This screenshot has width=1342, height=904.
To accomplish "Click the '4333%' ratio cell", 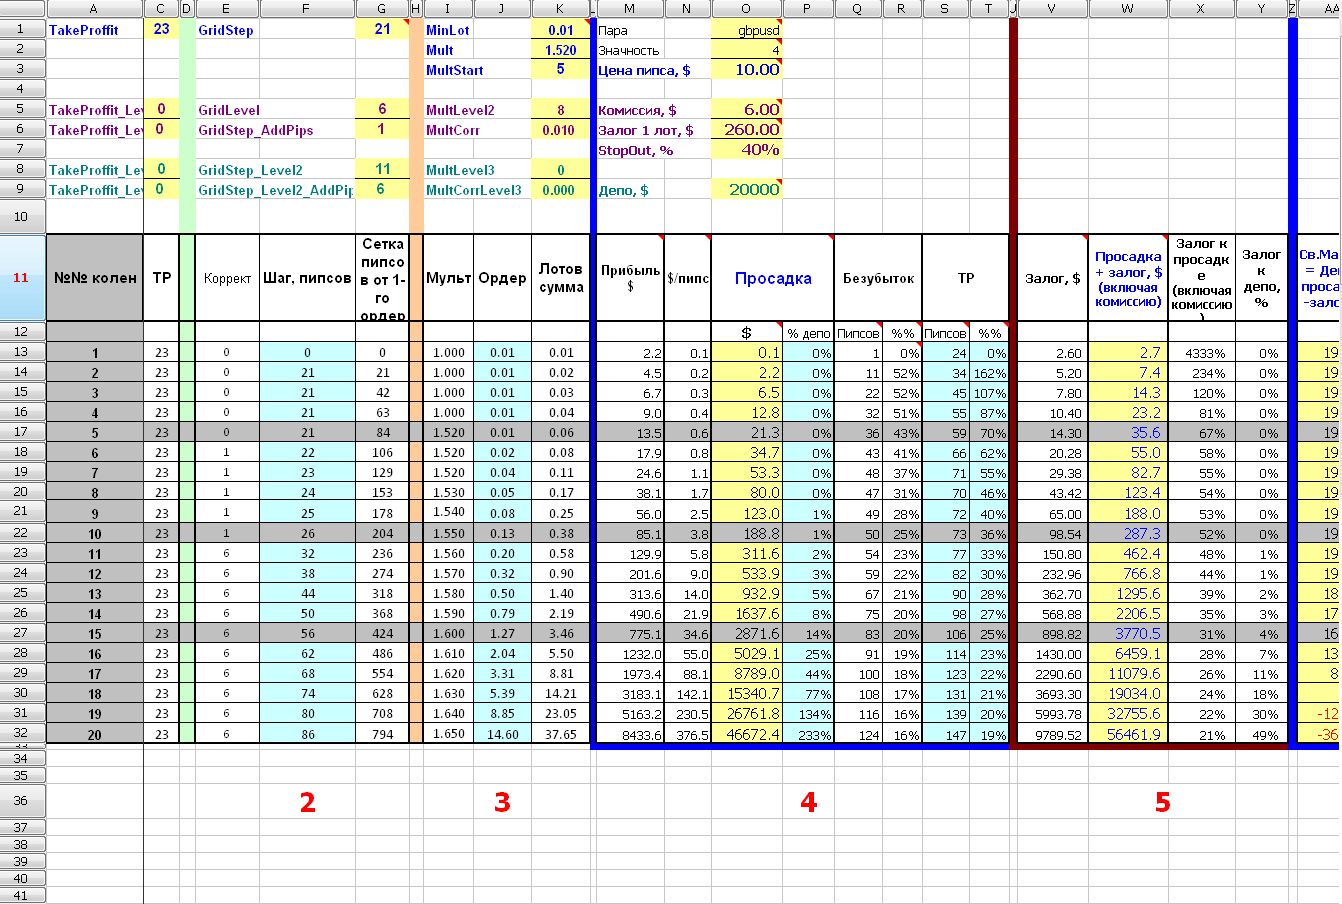I will 1202,353.
